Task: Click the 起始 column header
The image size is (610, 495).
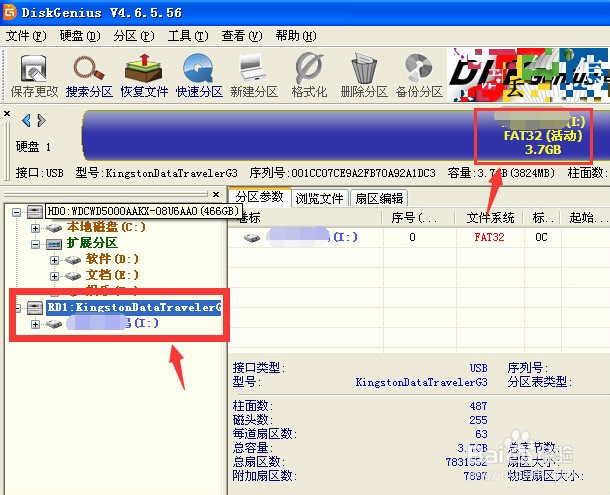Action: 588,218
